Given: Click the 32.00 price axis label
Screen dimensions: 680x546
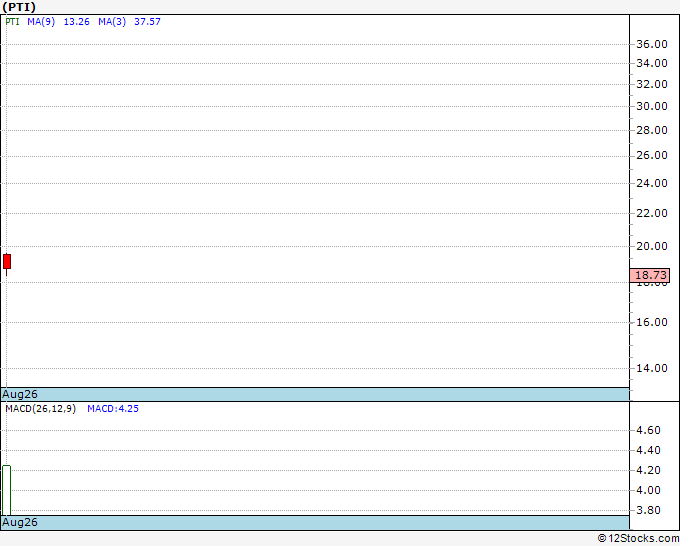Looking at the screenshot, I should [x=652, y=84].
